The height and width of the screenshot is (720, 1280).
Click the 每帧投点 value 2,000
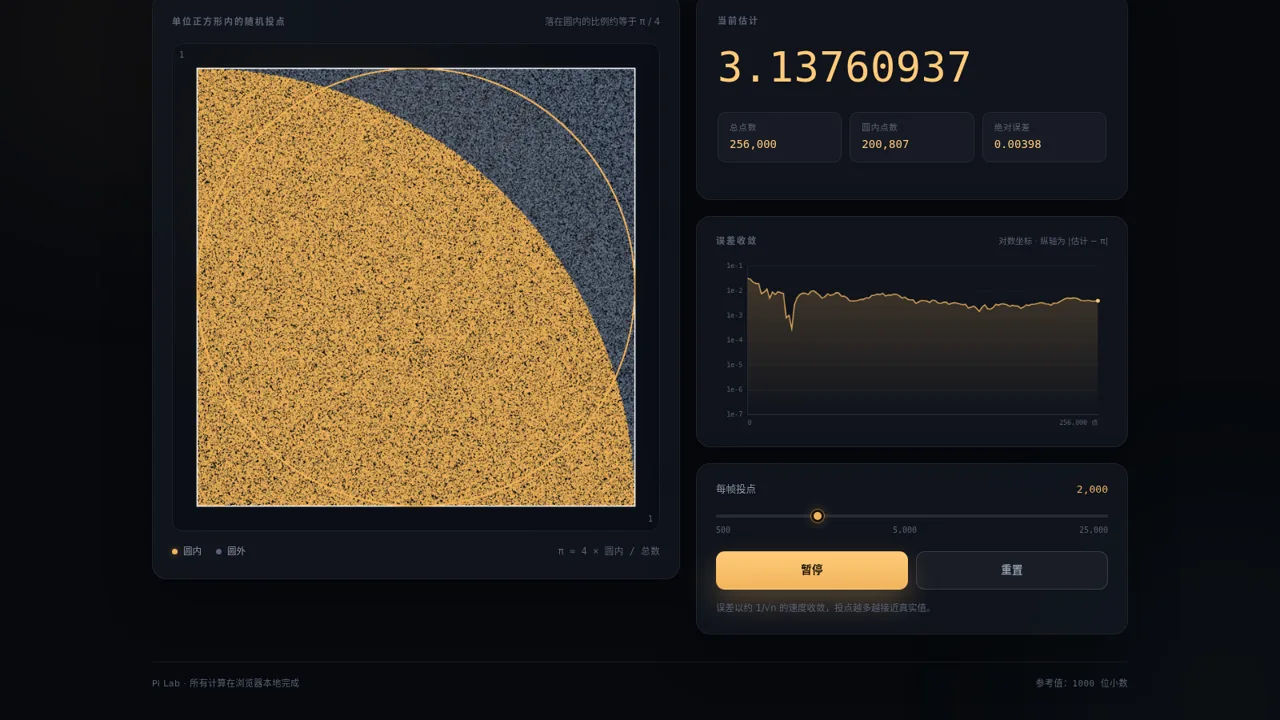1092,489
